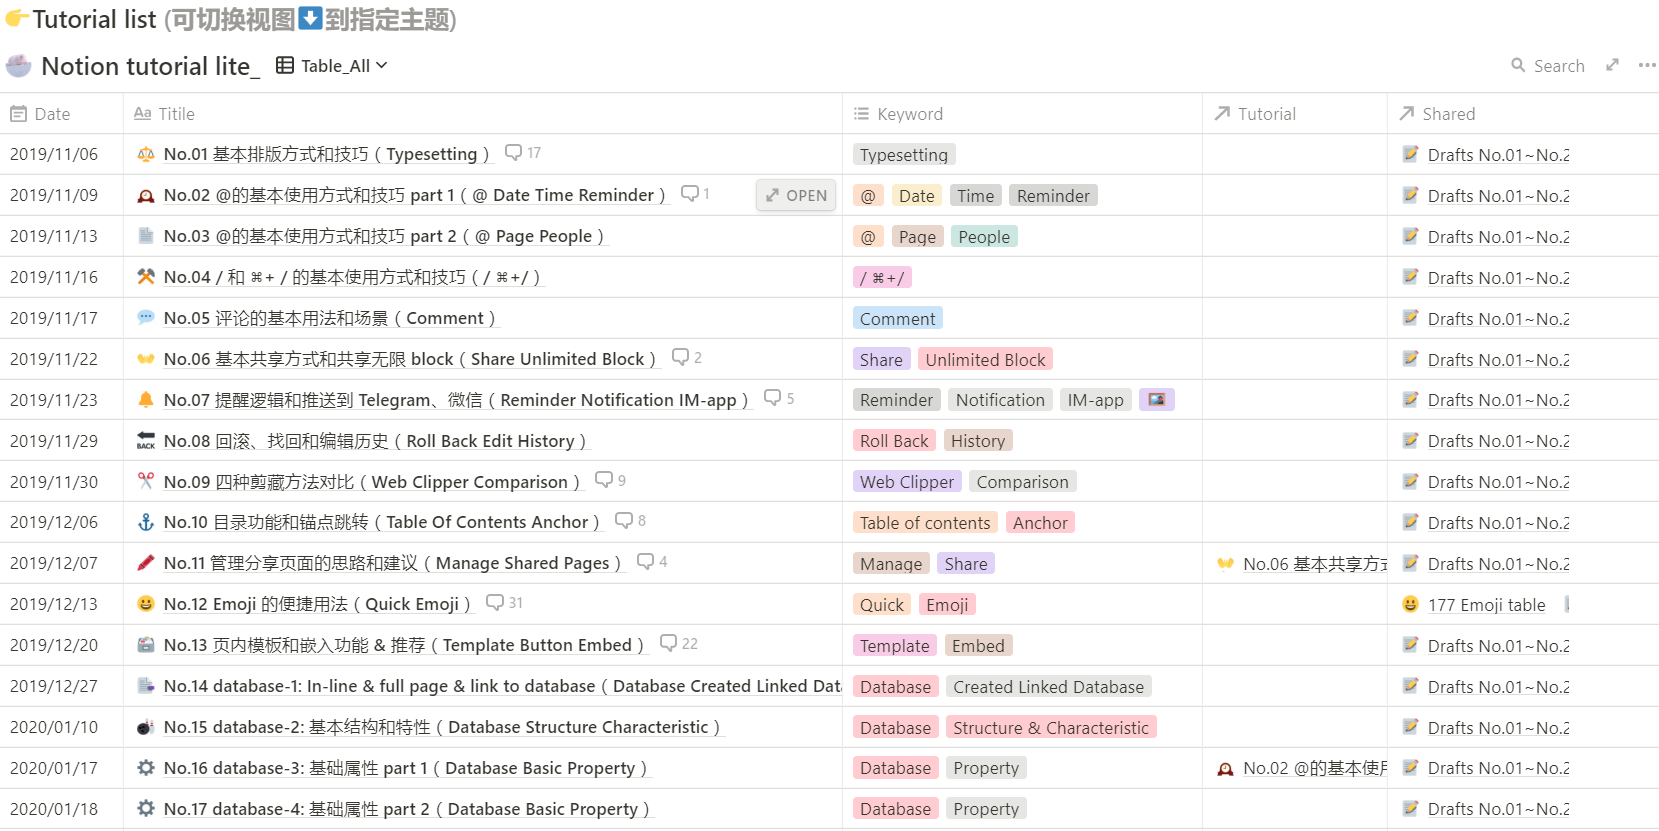Click the Web Clipper keyword tag

(x=906, y=482)
